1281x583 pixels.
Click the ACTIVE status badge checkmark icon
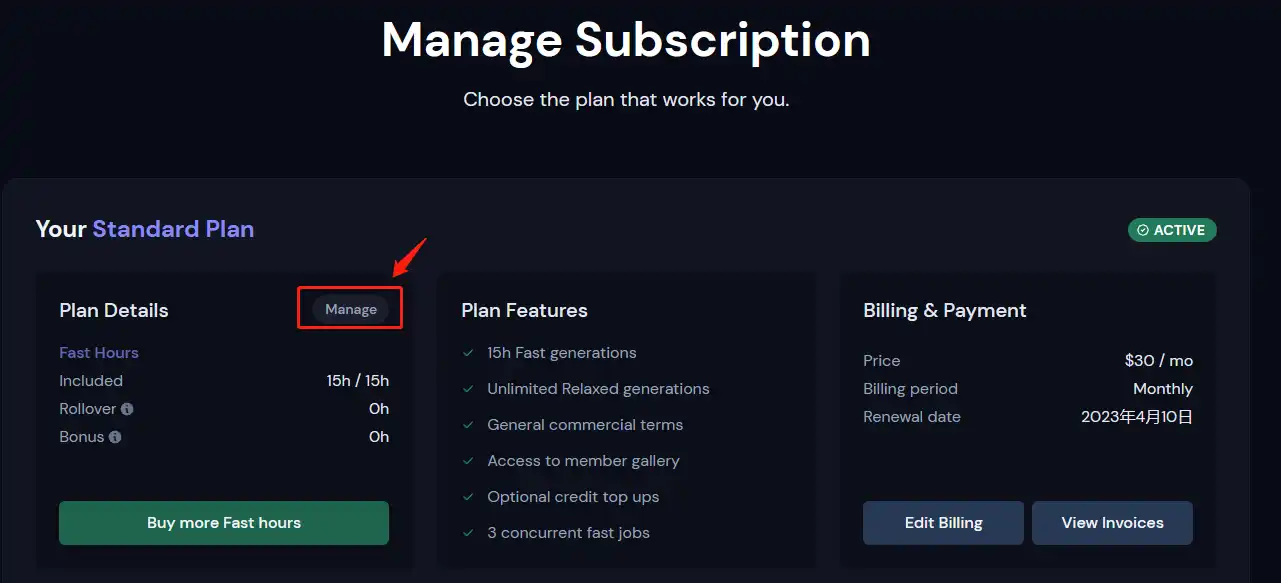(1142, 230)
